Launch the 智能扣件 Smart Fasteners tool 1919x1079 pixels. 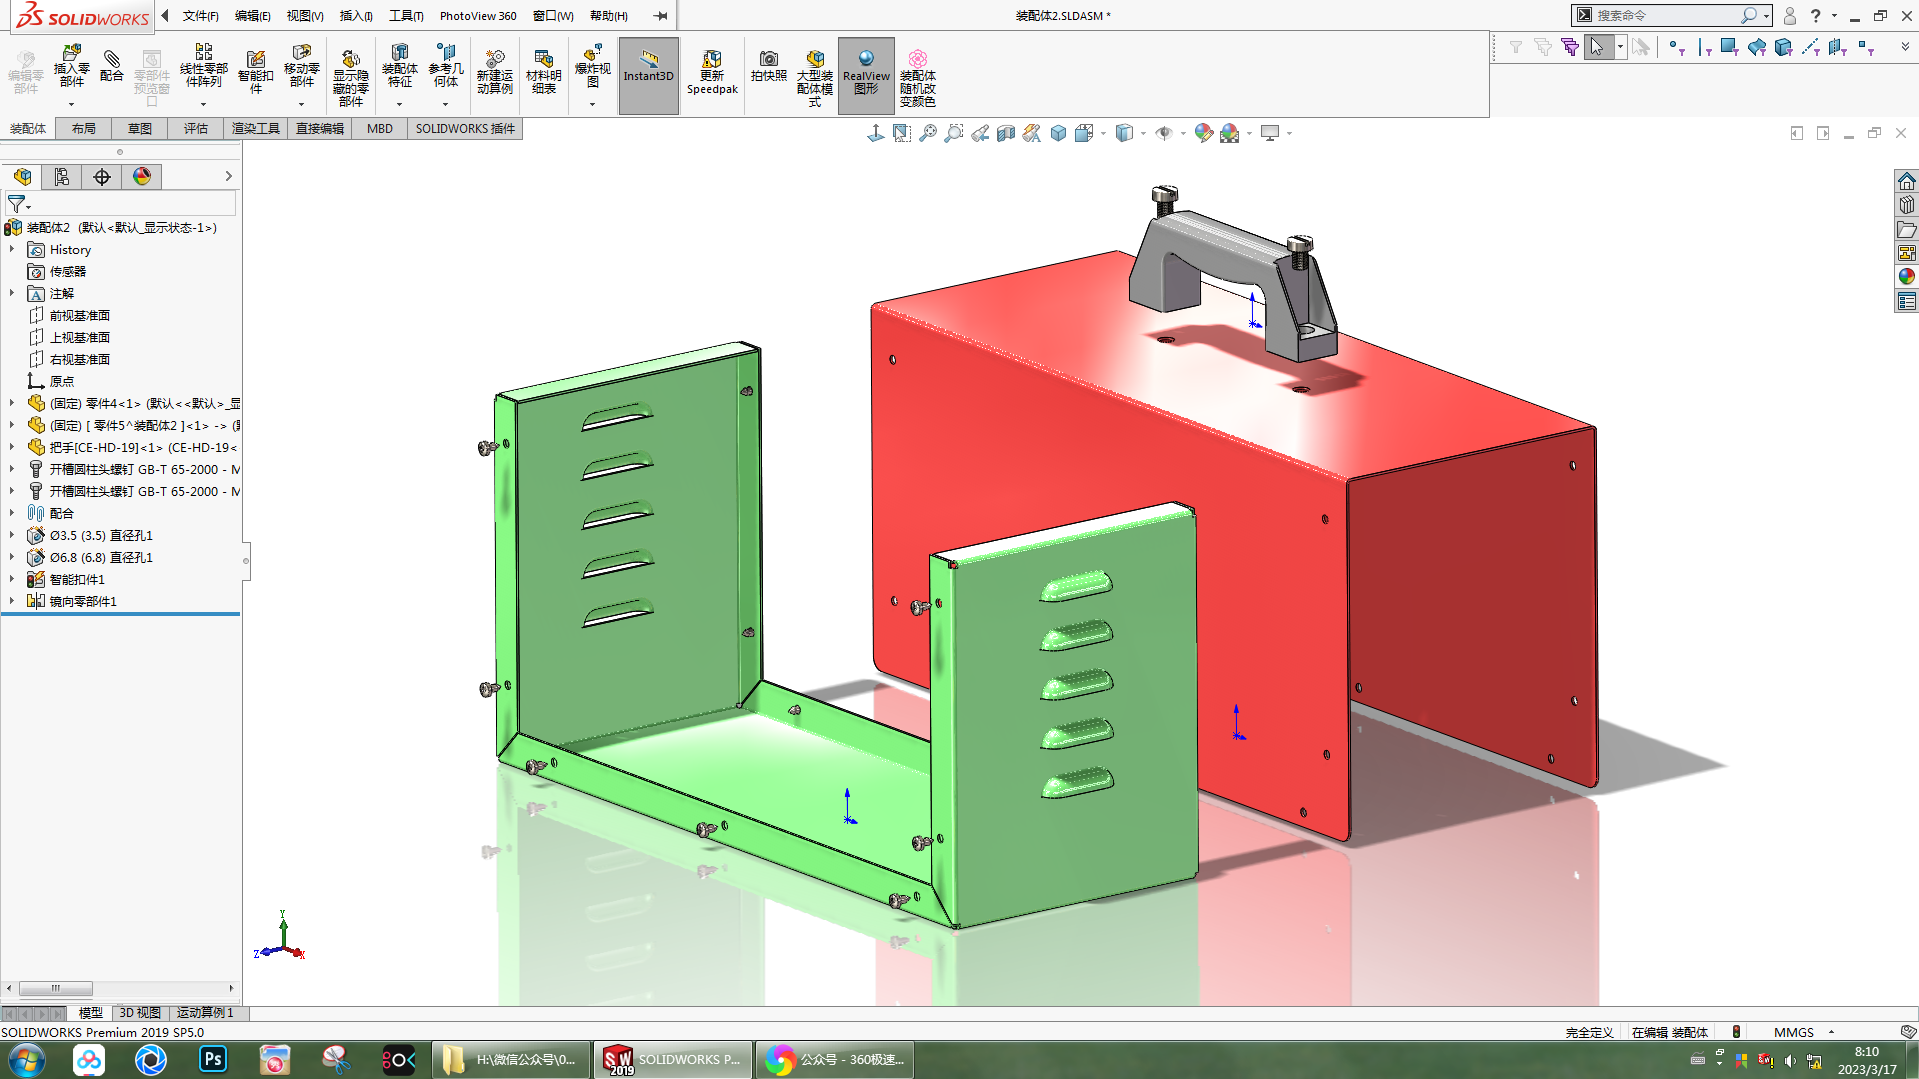click(256, 72)
